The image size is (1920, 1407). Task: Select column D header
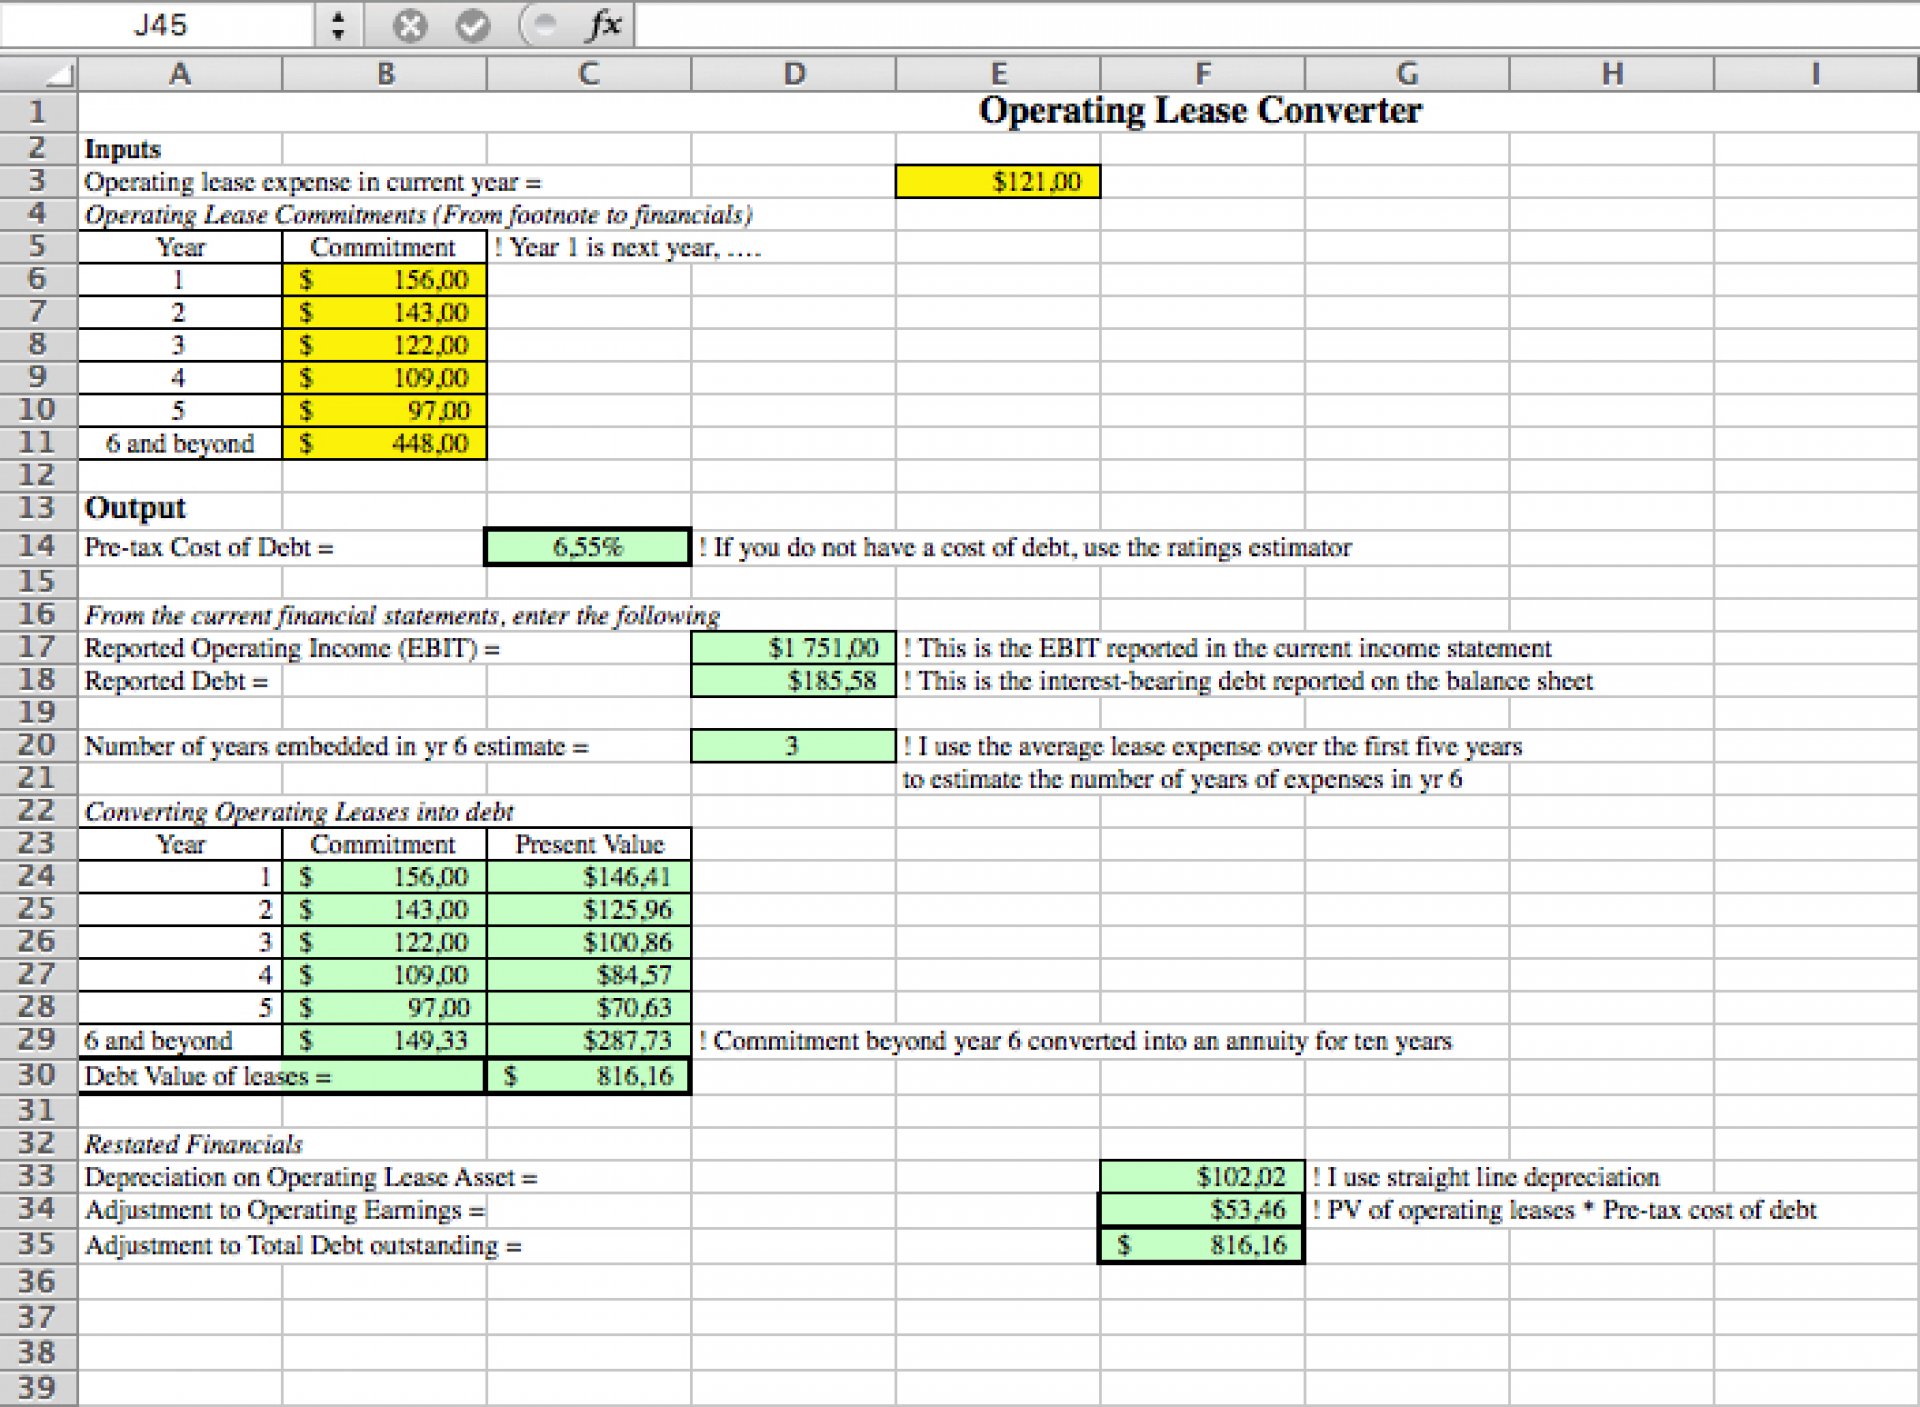pyautogui.click(x=794, y=74)
